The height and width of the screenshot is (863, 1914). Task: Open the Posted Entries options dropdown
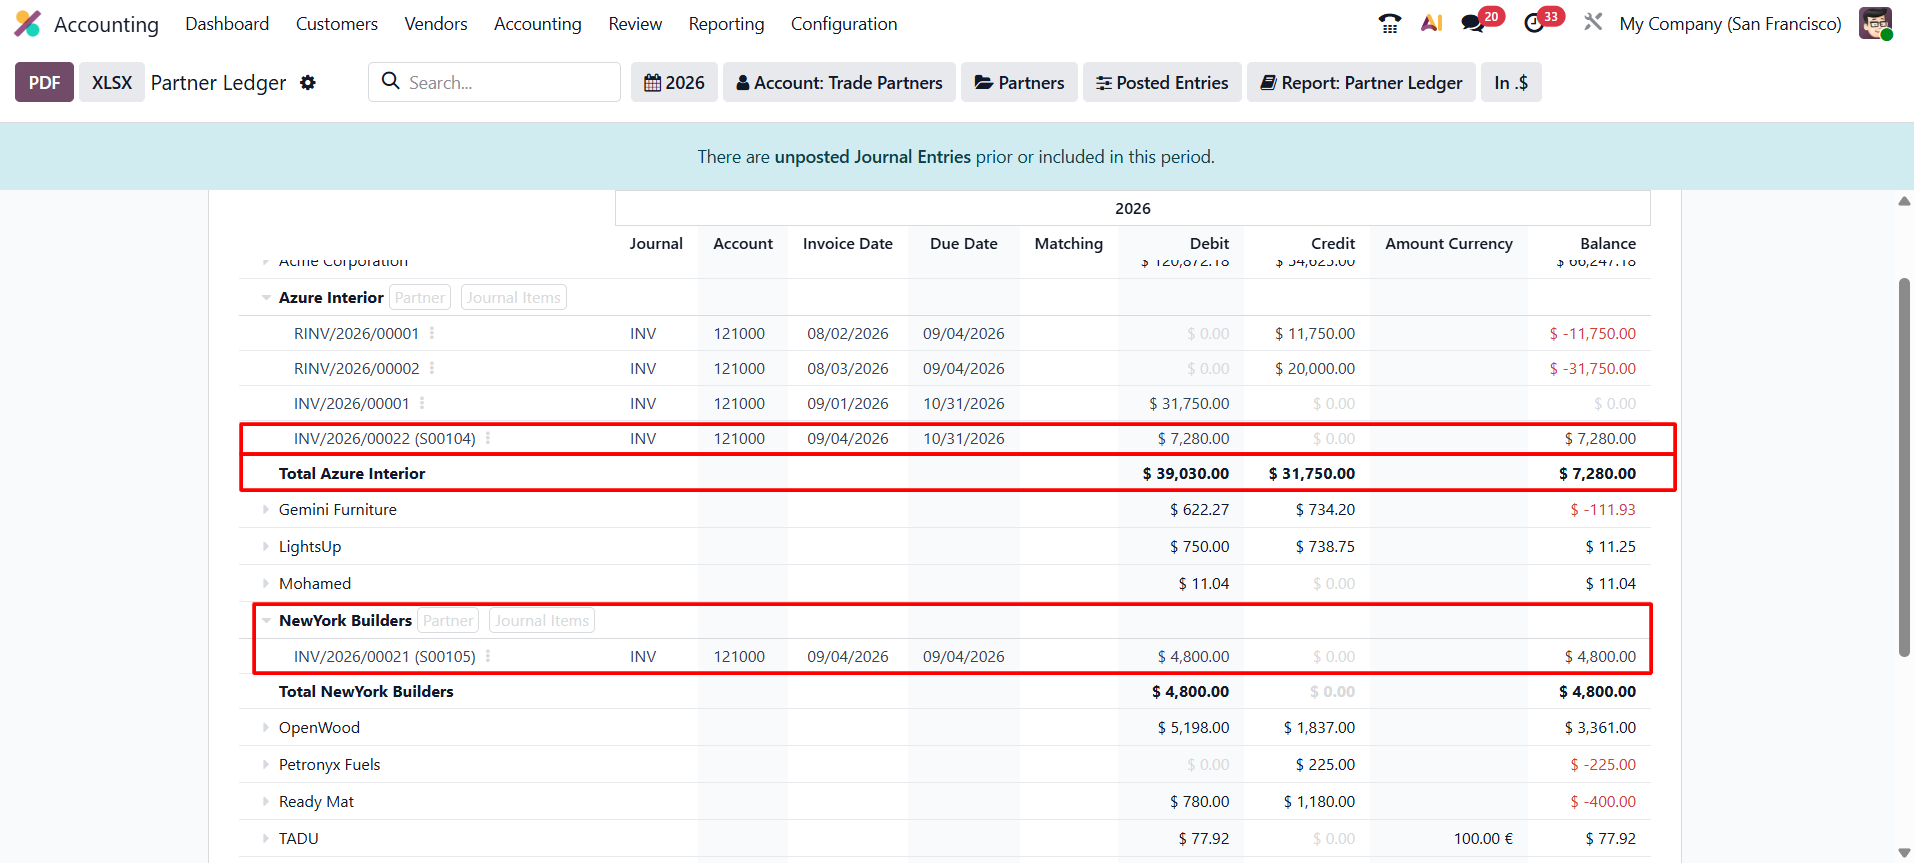tap(1162, 82)
